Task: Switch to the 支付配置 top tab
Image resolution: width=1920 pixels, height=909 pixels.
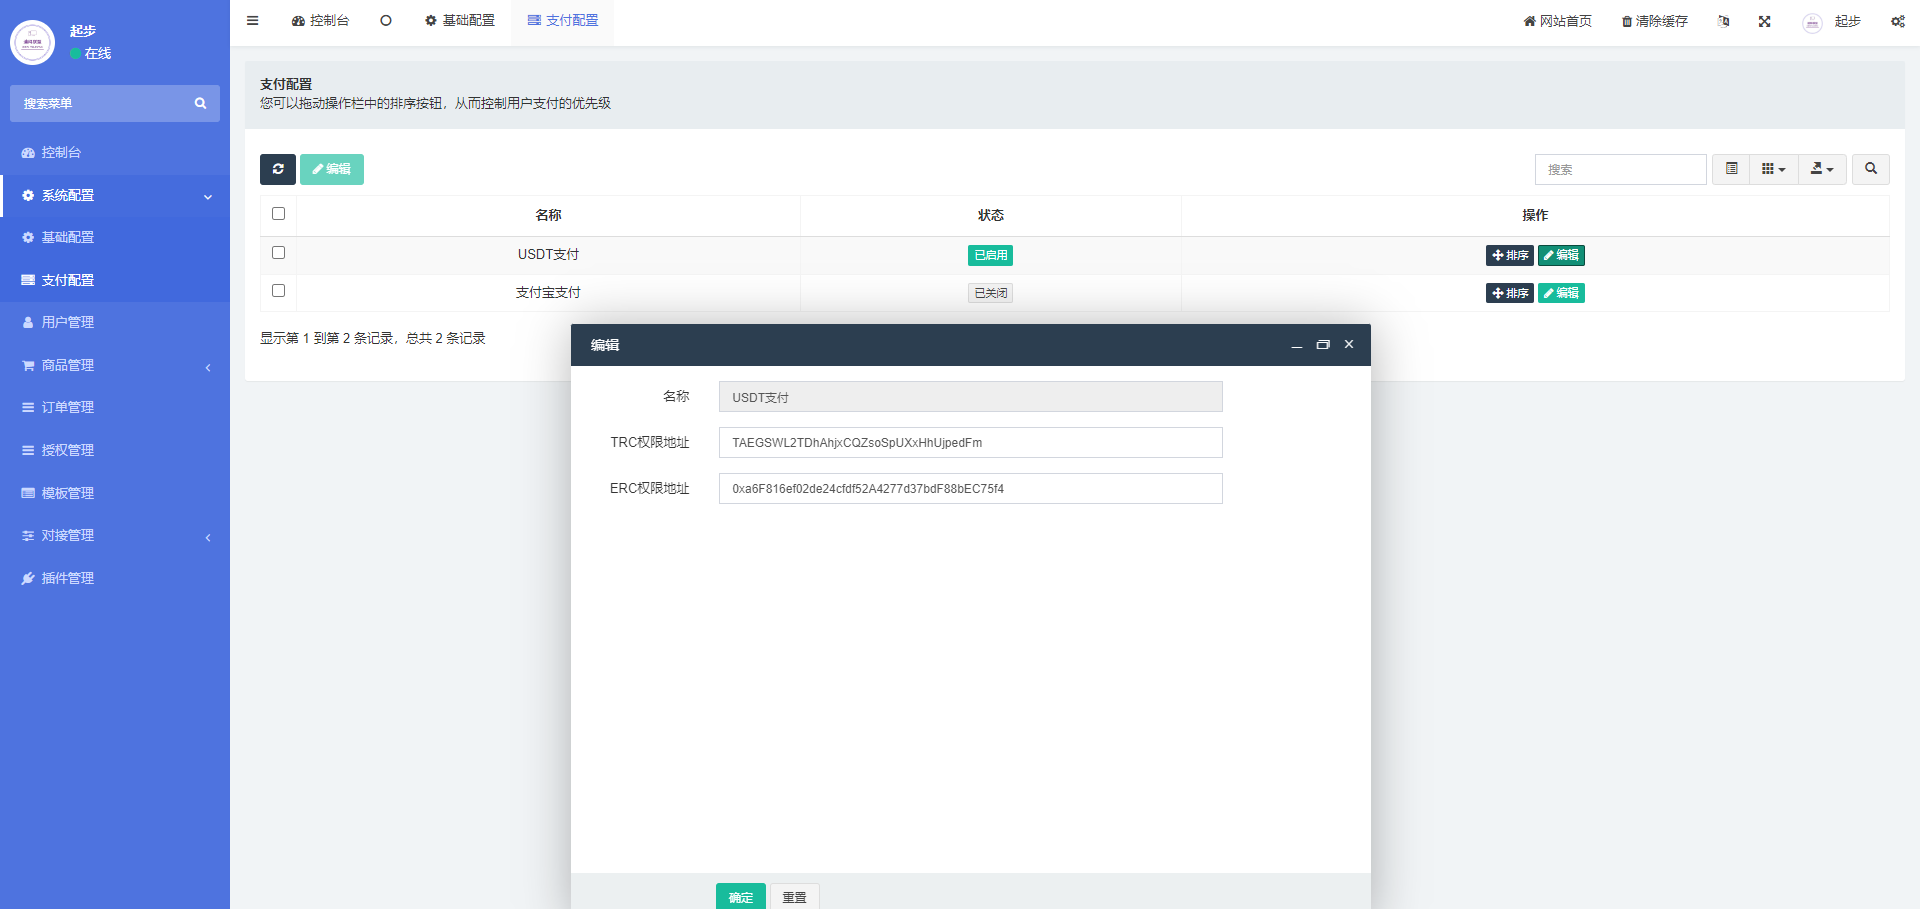Action: [563, 21]
